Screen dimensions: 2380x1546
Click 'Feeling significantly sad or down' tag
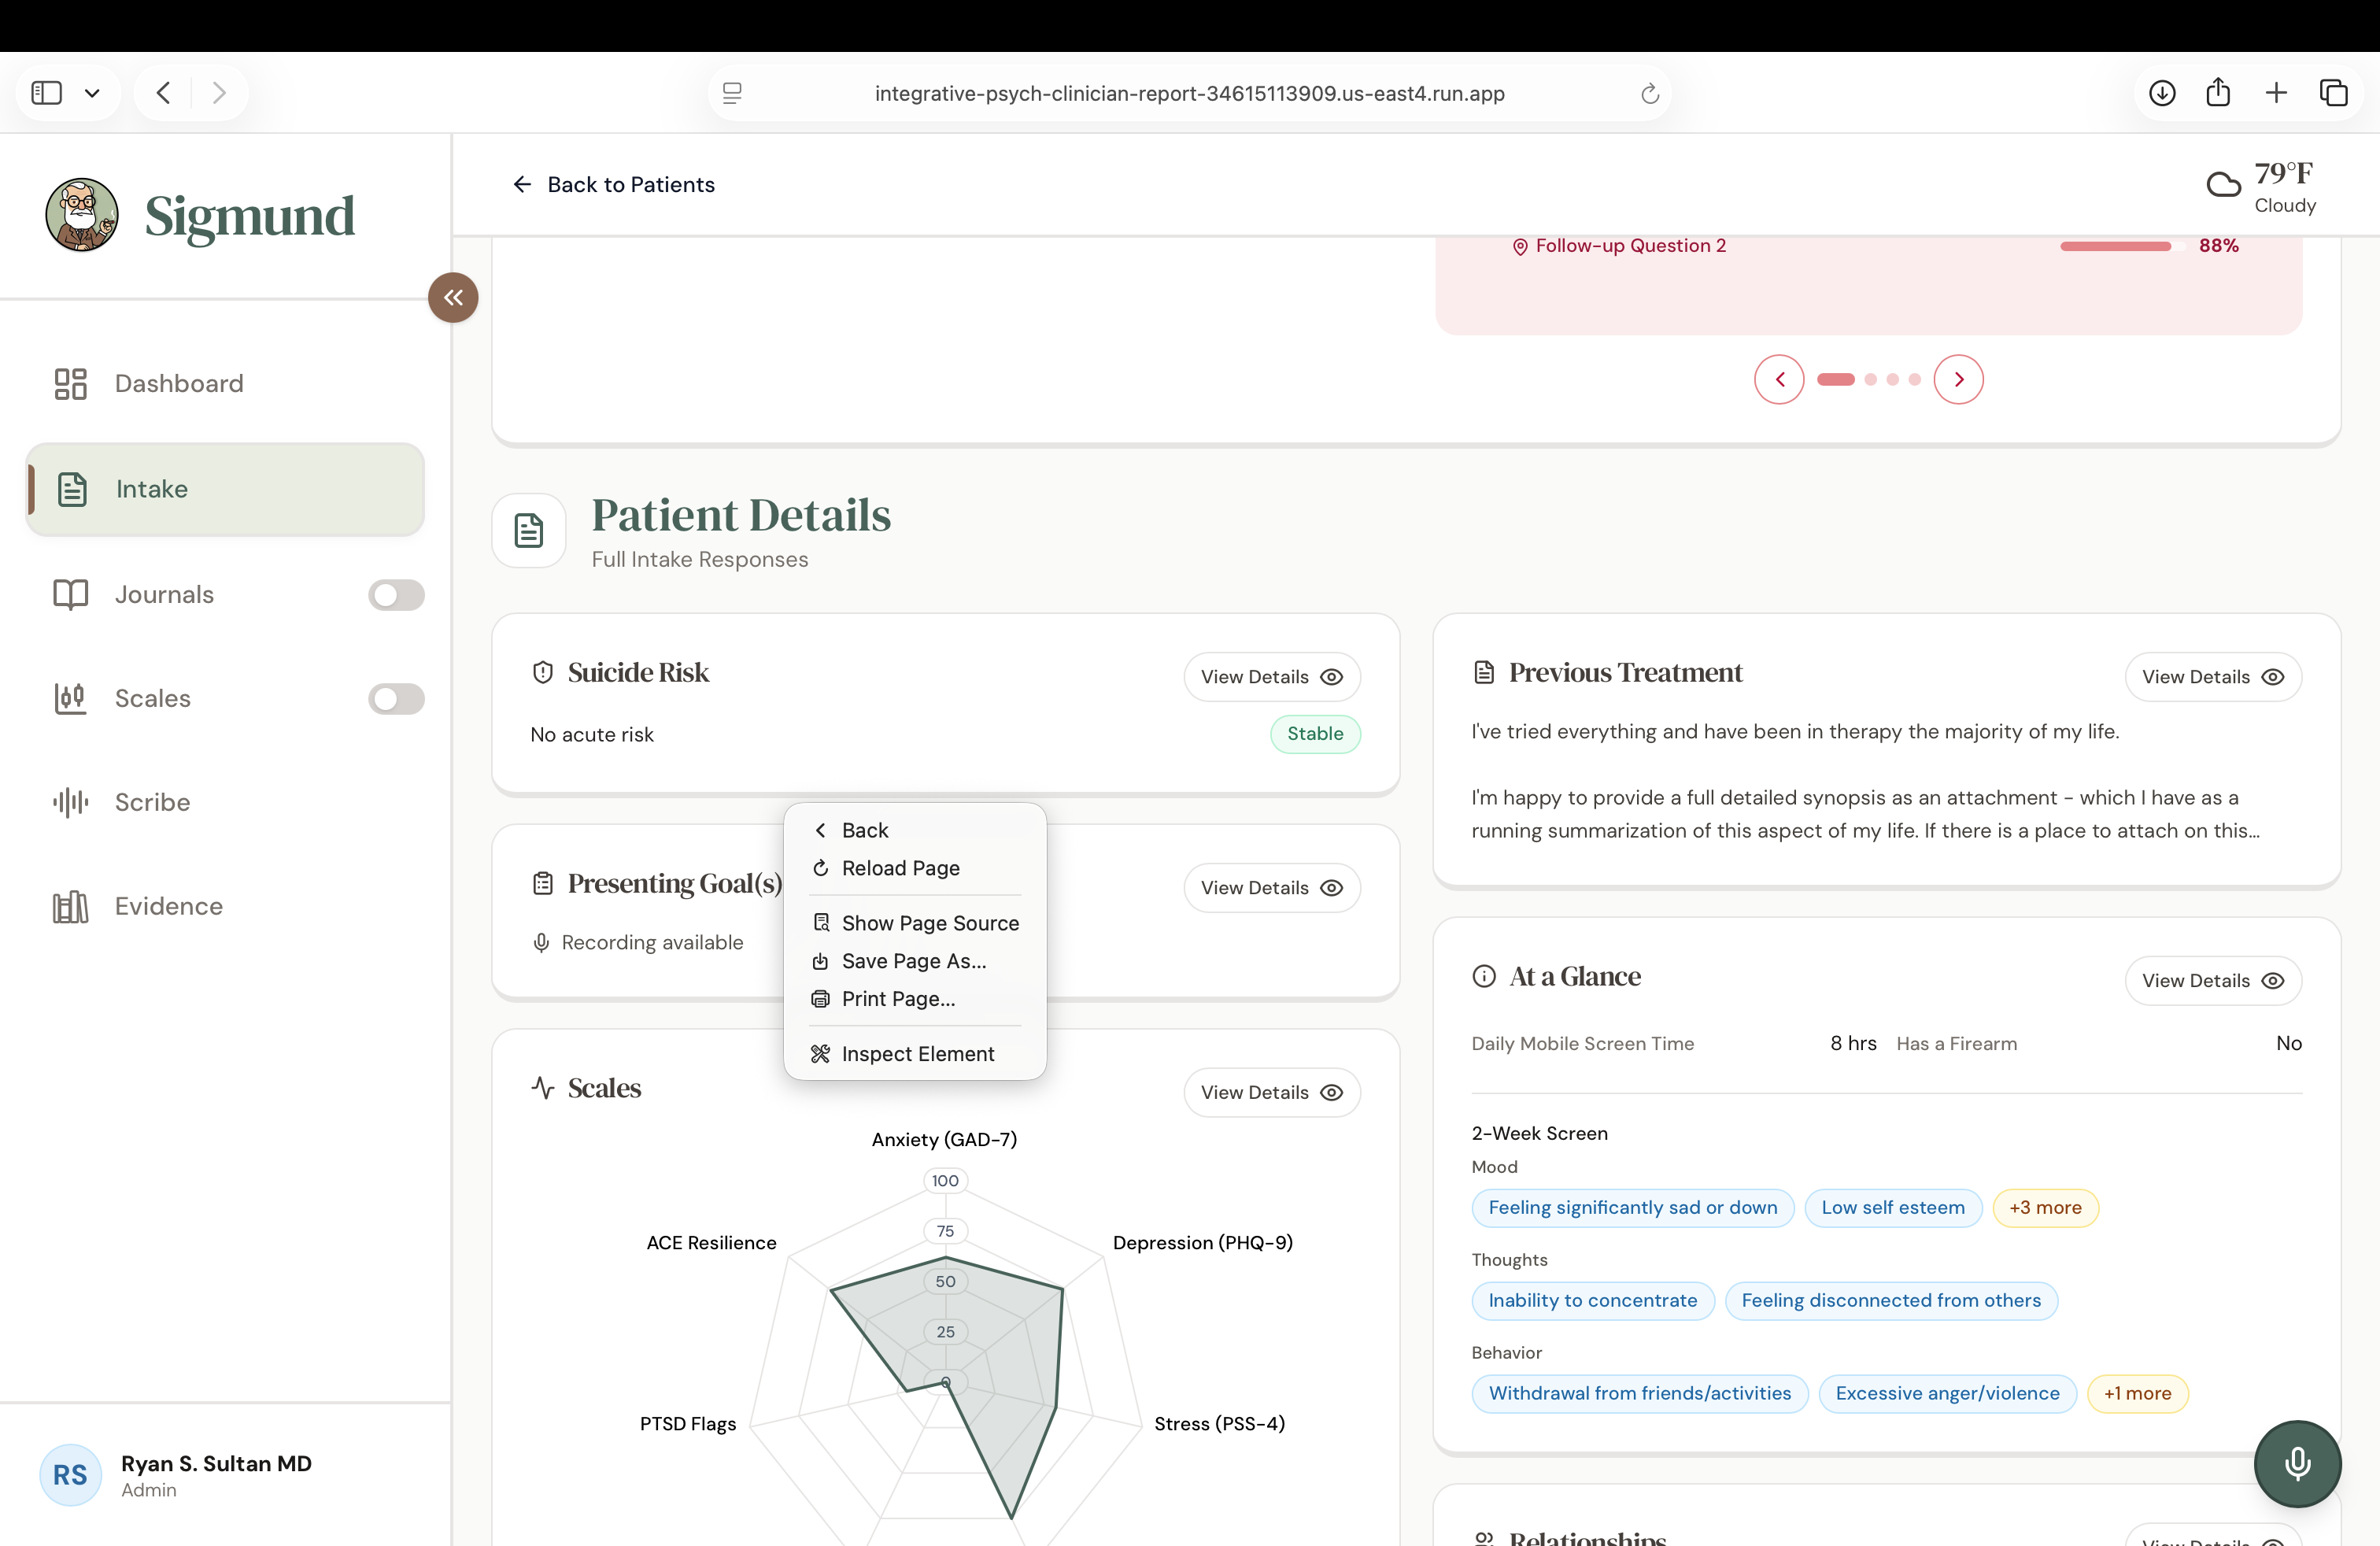(x=1632, y=1208)
